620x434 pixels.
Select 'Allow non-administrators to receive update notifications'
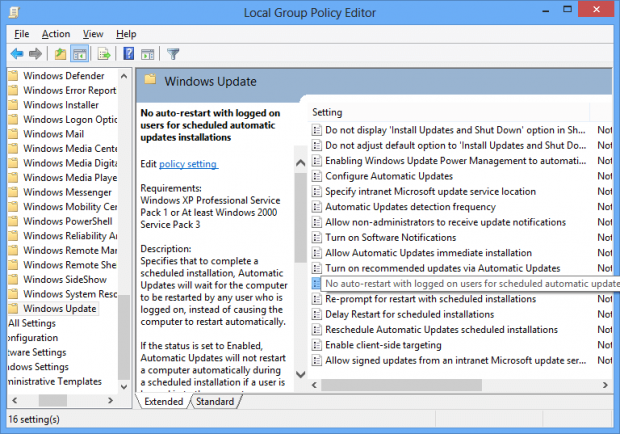click(445, 222)
